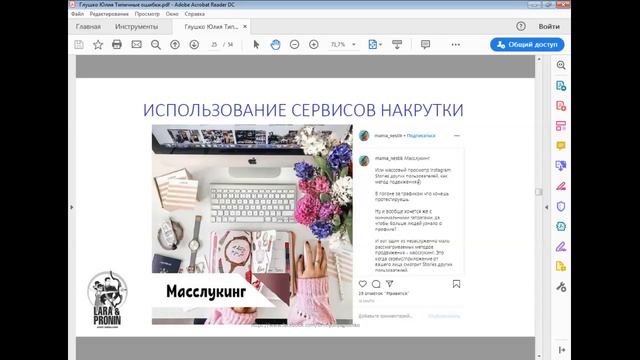Switch to Главная tab

(88, 27)
